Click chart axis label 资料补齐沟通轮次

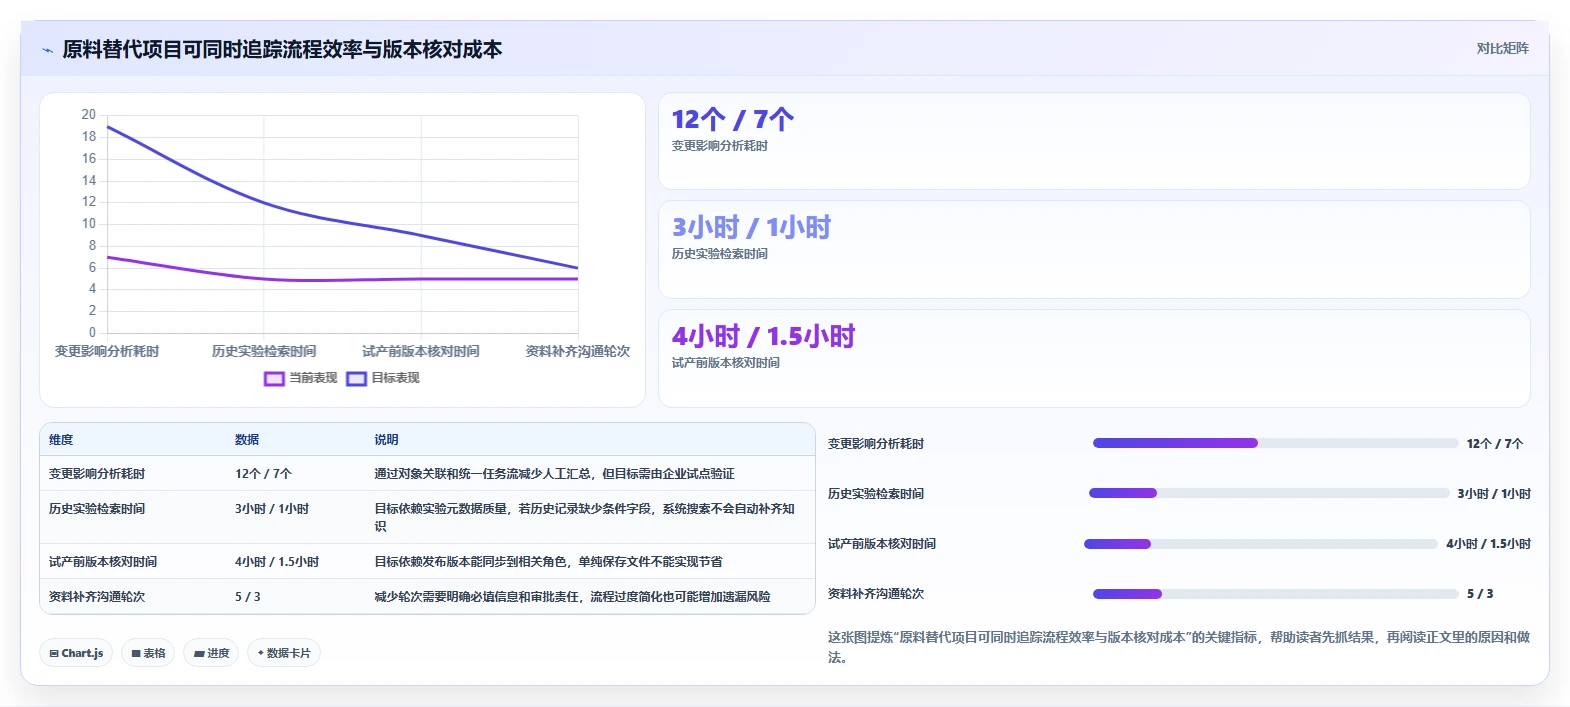coord(578,352)
